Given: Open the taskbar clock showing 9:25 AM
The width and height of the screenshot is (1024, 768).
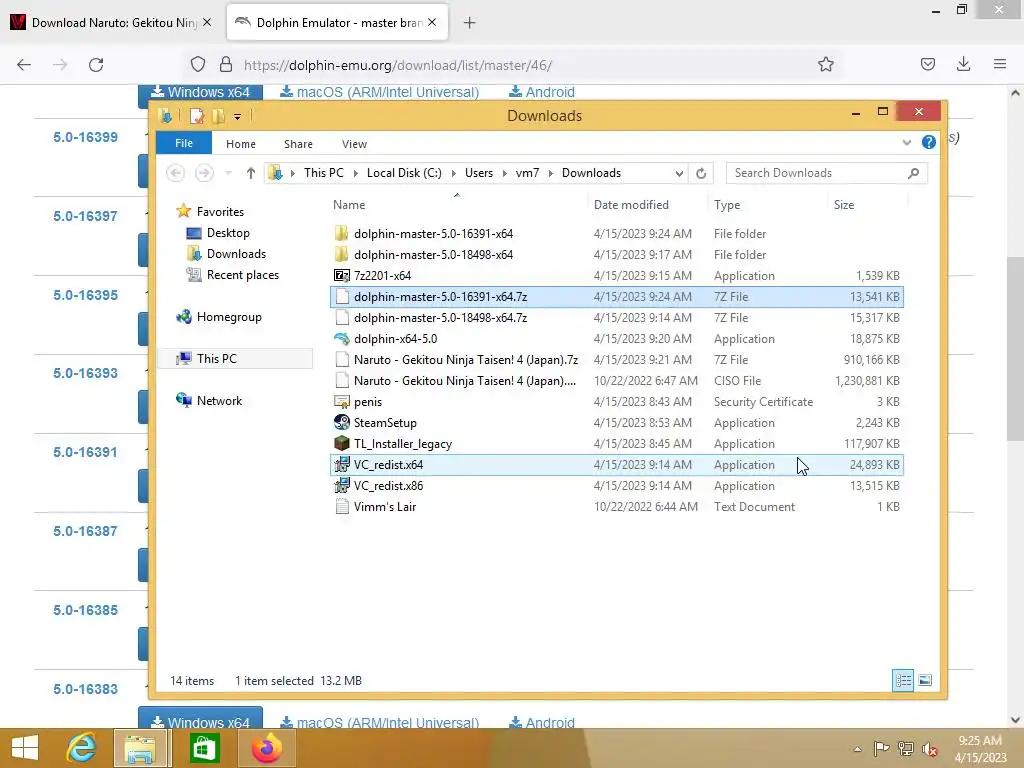Looking at the screenshot, I should (x=980, y=749).
